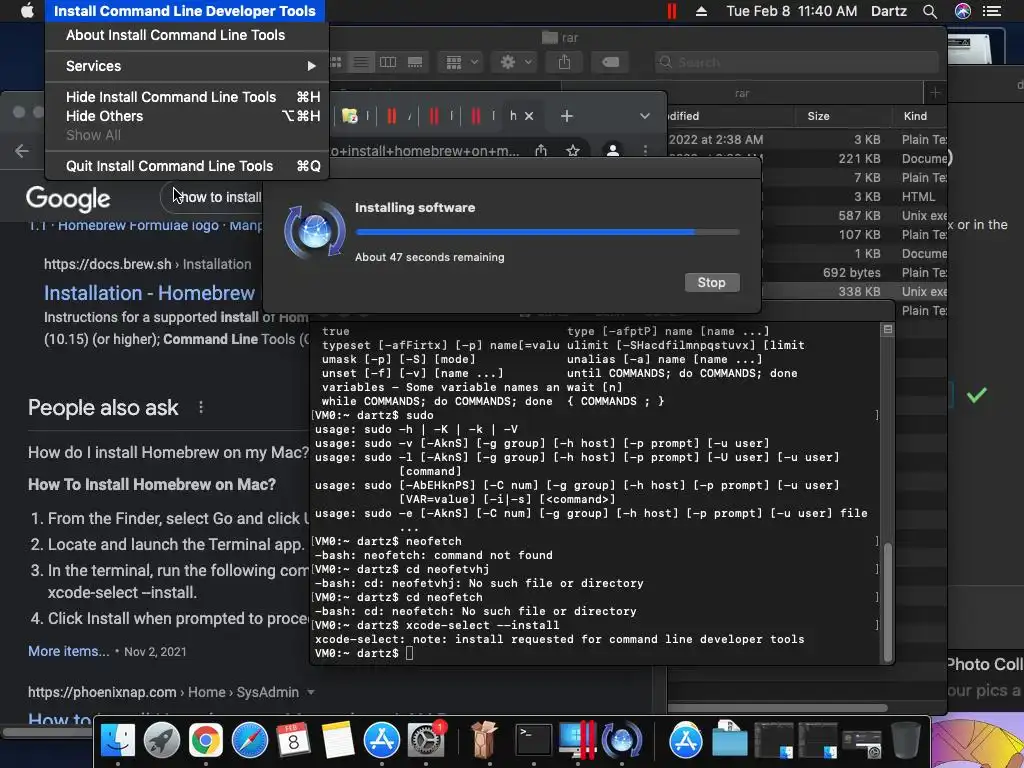The image size is (1024, 768).
Task: Open Launchpad from the Dock
Action: [x=161, y=741]
